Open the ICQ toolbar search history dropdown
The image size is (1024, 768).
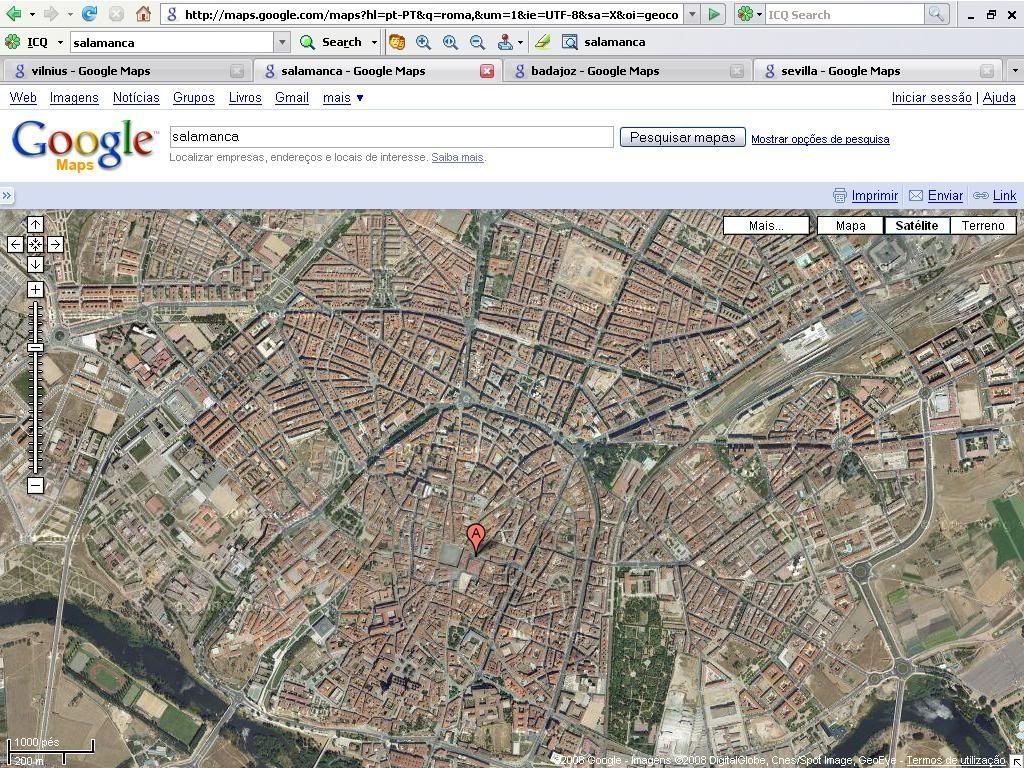[282, 42]
